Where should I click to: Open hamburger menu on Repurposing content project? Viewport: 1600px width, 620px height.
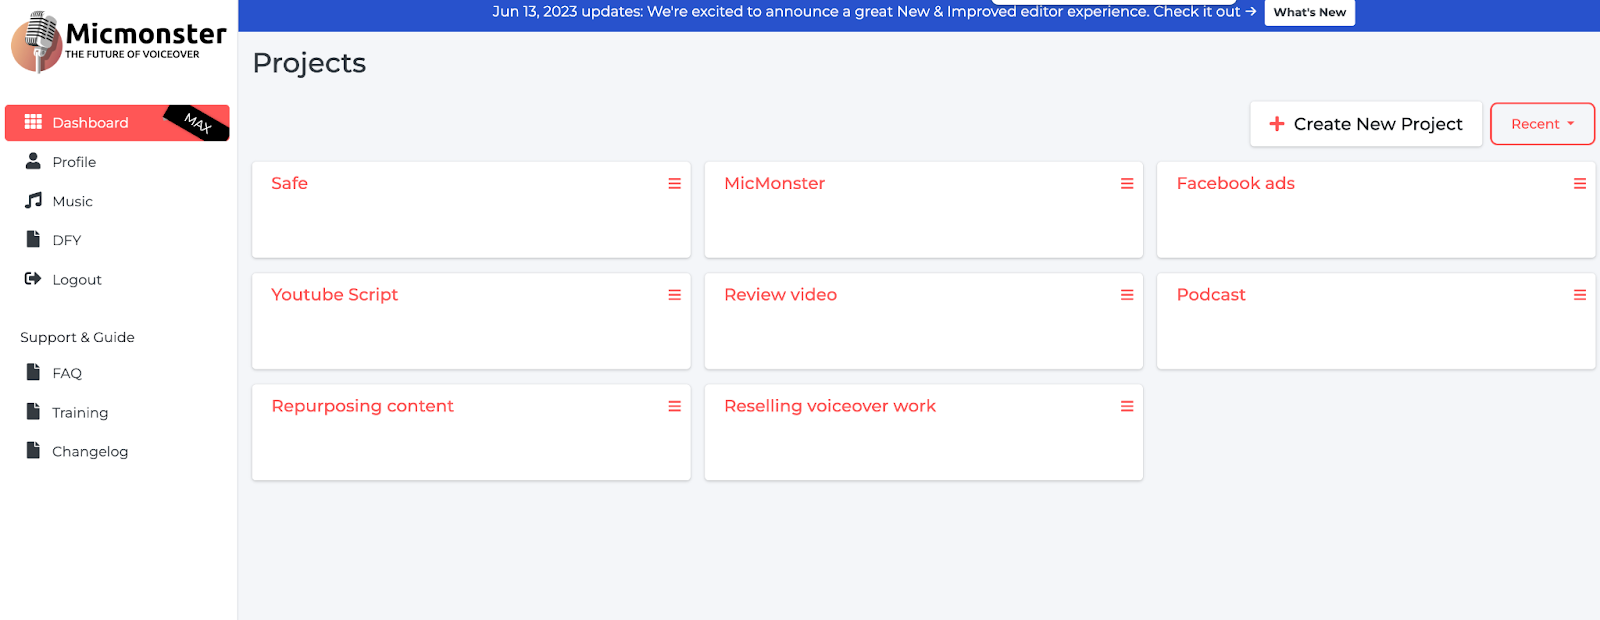(674, 406)
